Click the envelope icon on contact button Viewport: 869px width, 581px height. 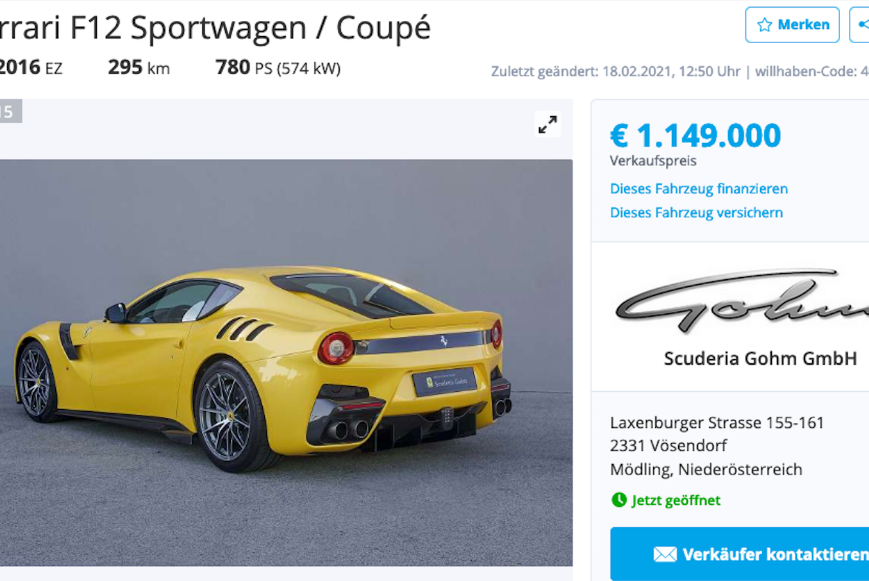pyautogui.click(x=665, y=554)
